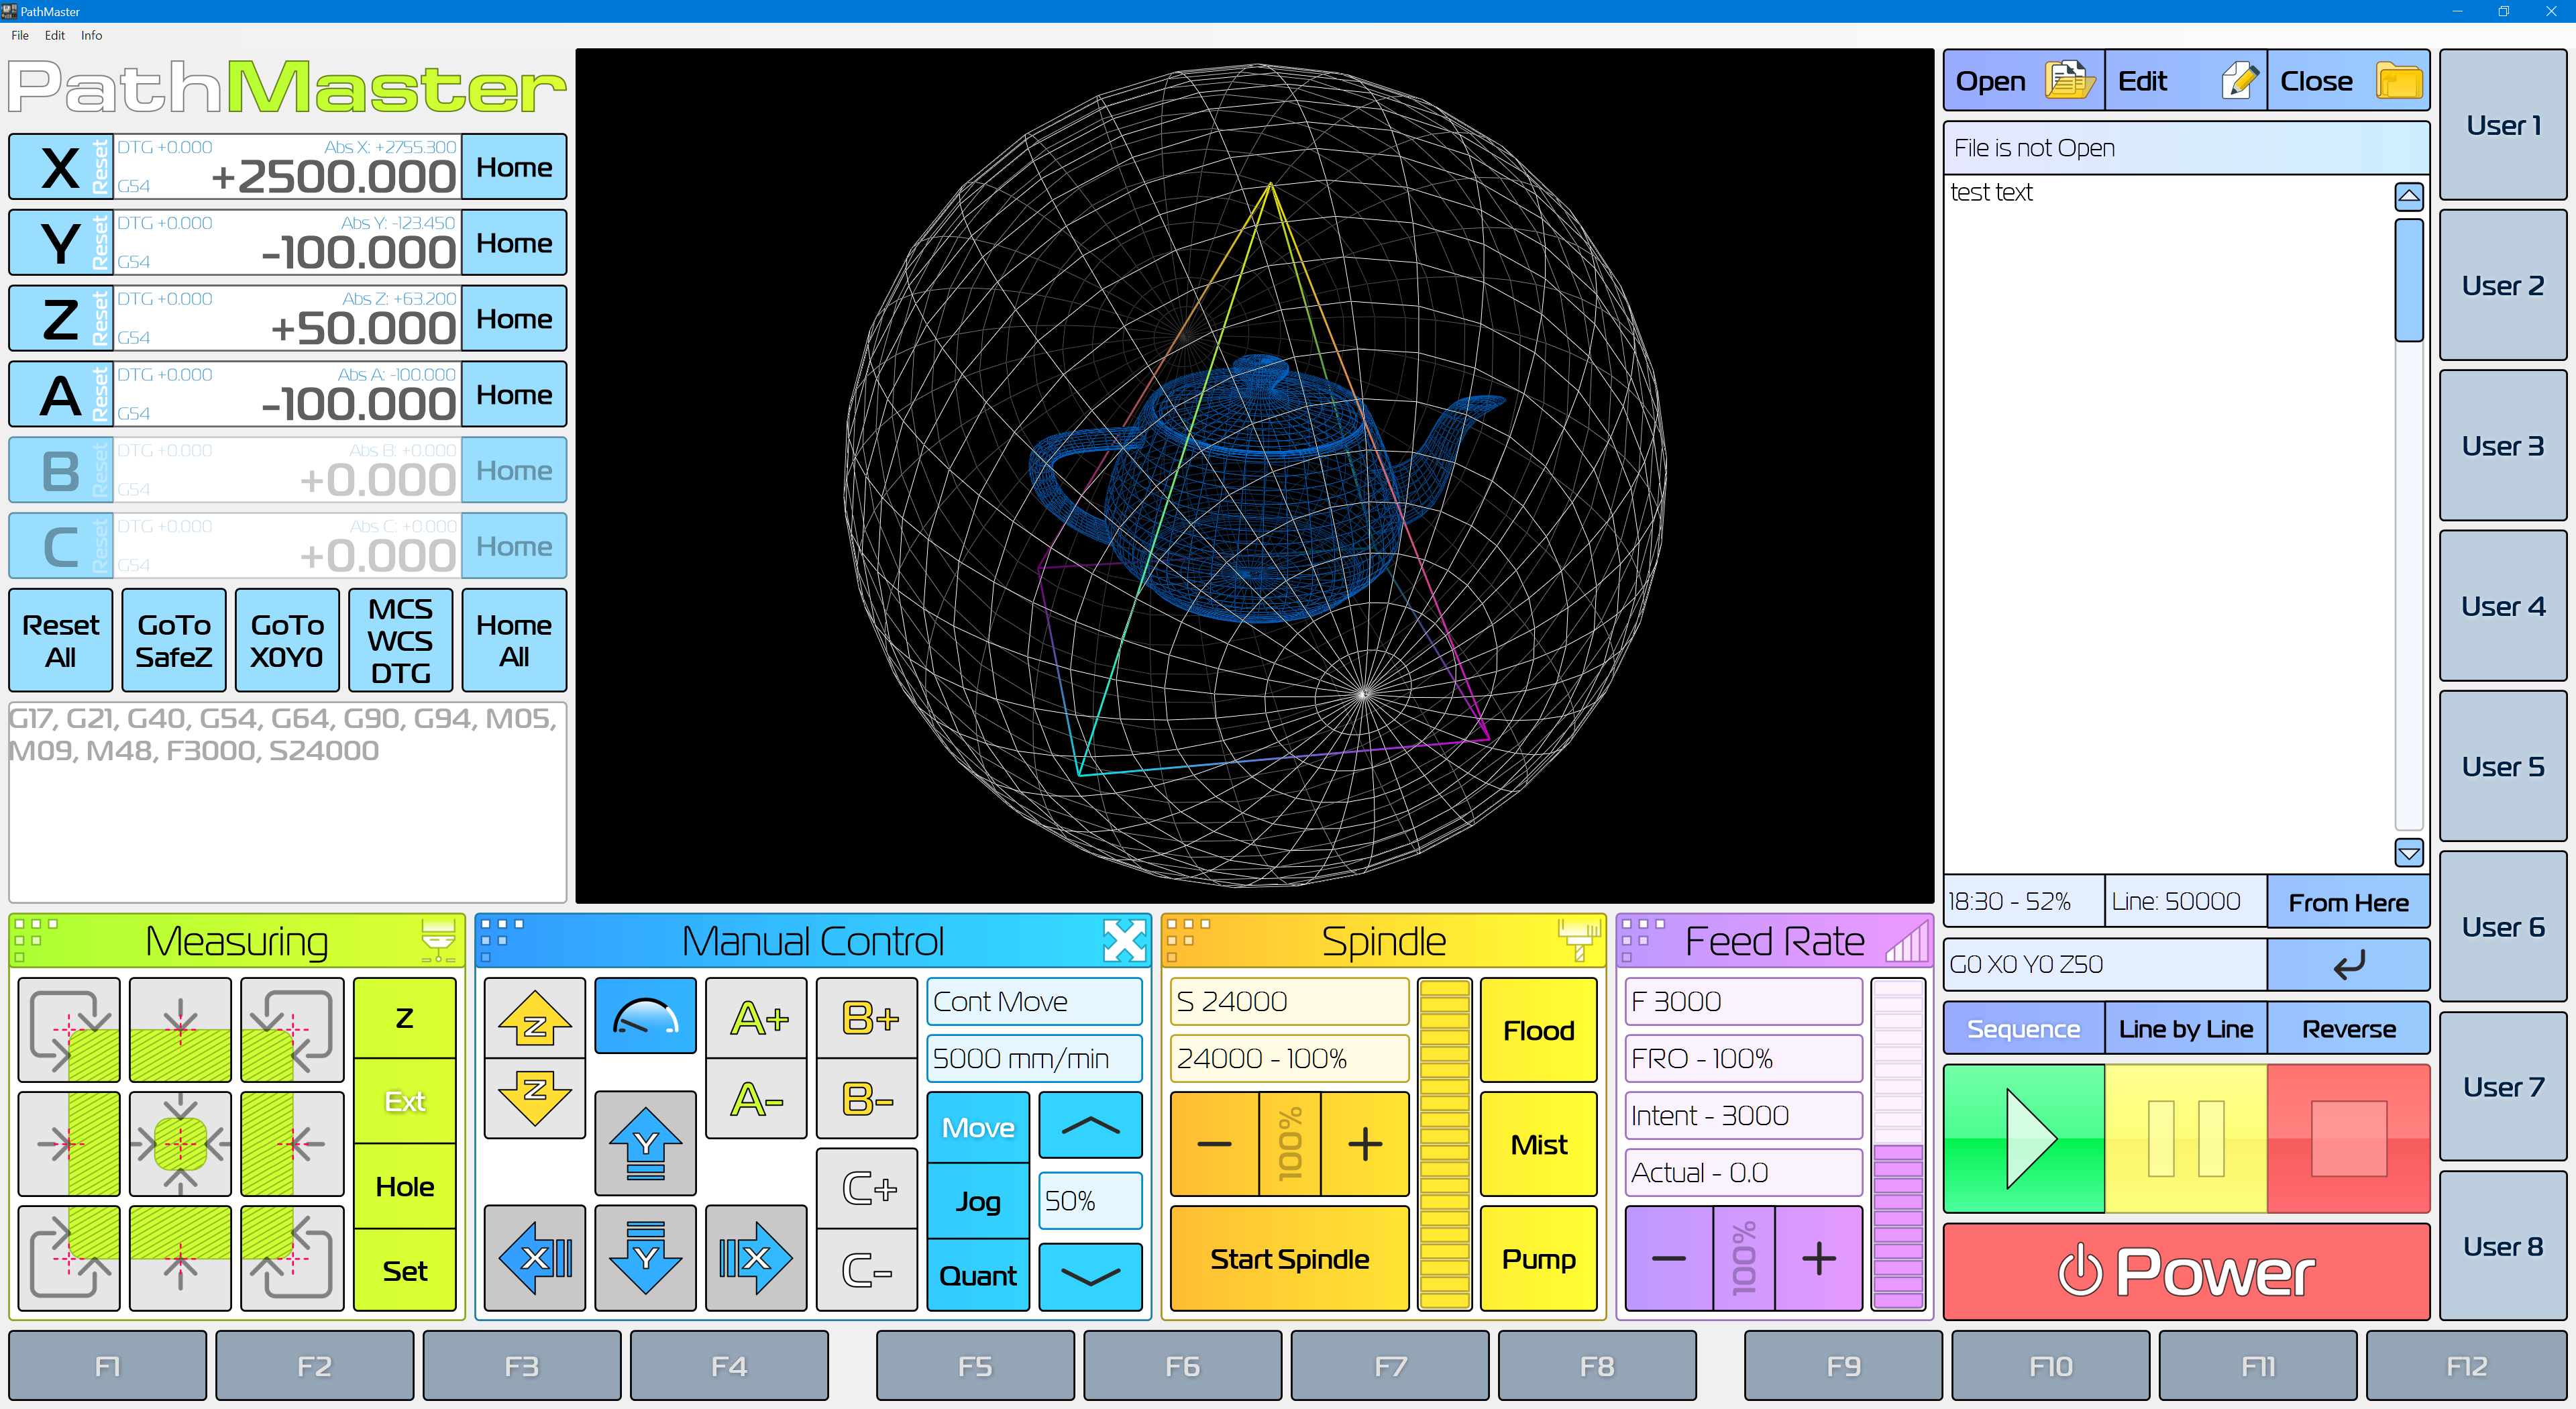Viewport: 2576px width, 1409px height.
Task: Click the speedometer rapid-speed icon
Action: pyautogui.click(x=645, y=1016)
